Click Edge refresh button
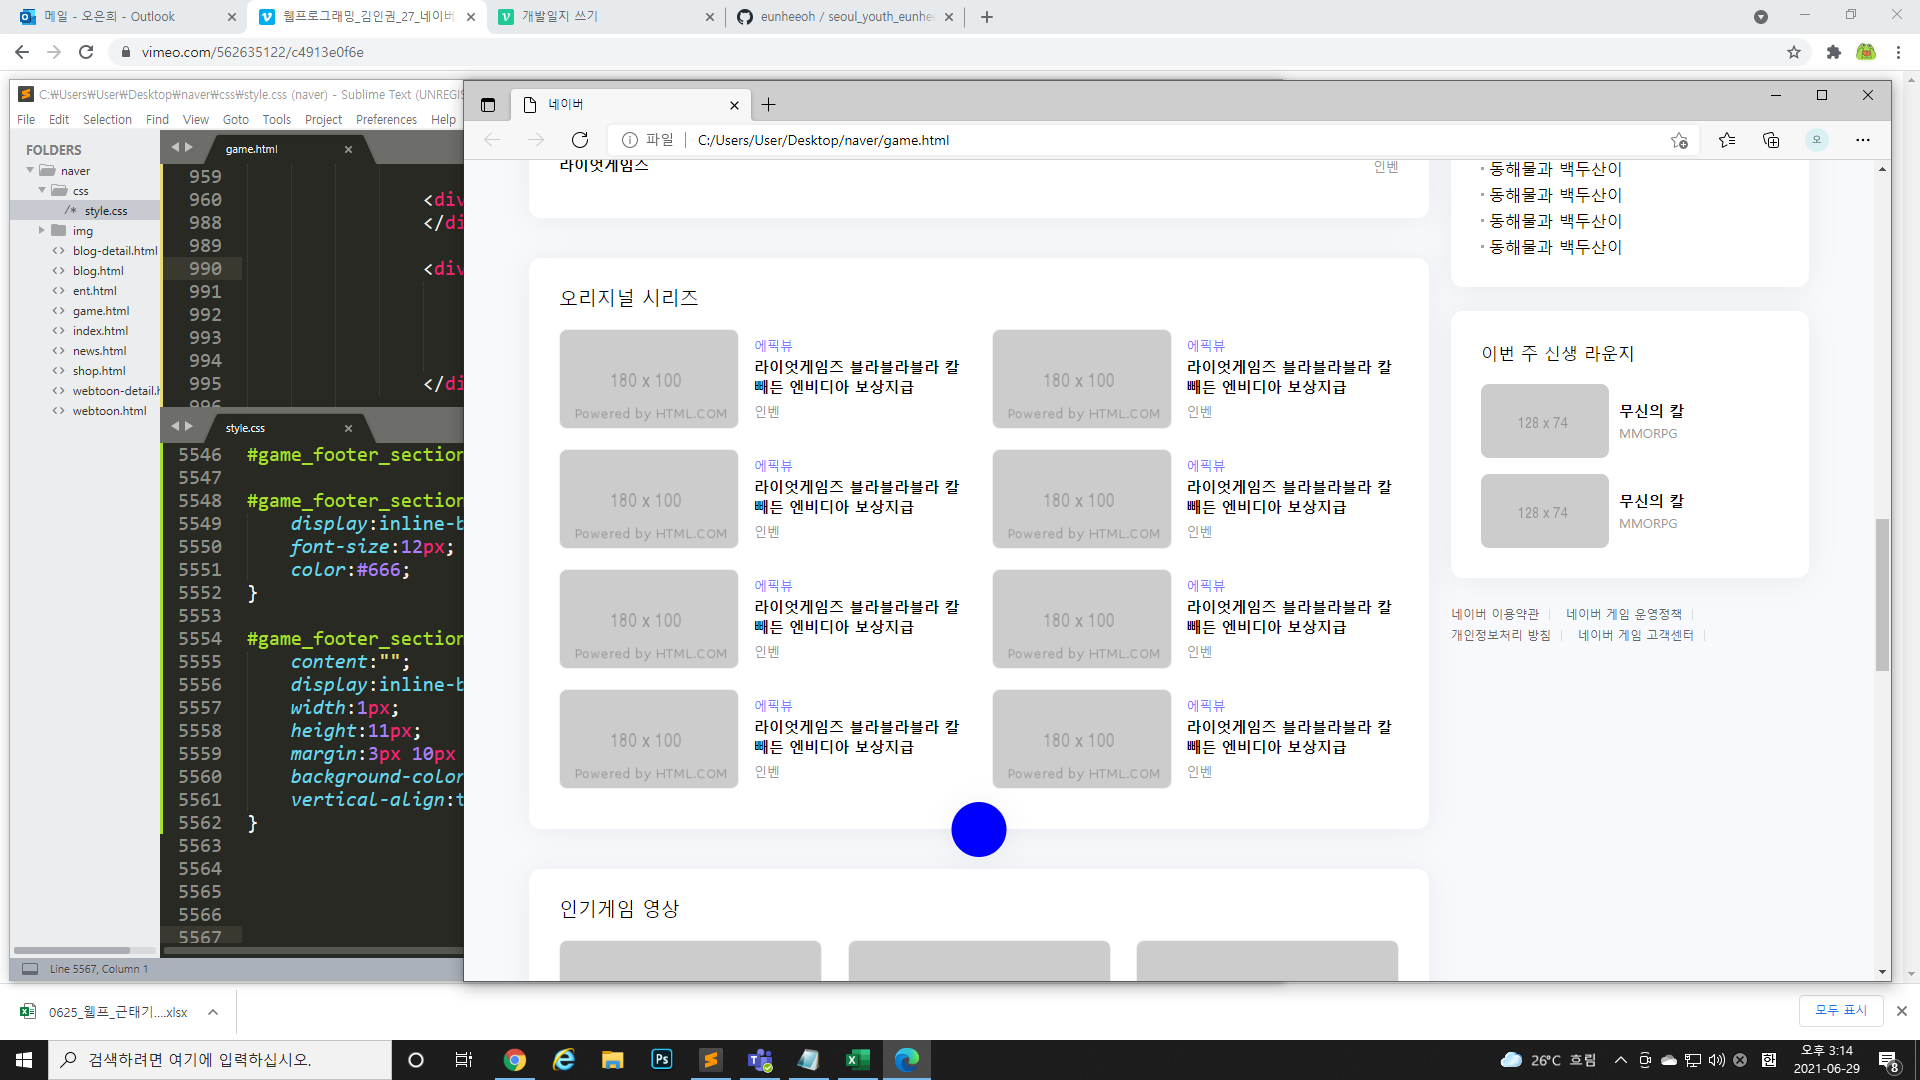Viewport: 1920px width, 1080px height. [x=580, y=140]
